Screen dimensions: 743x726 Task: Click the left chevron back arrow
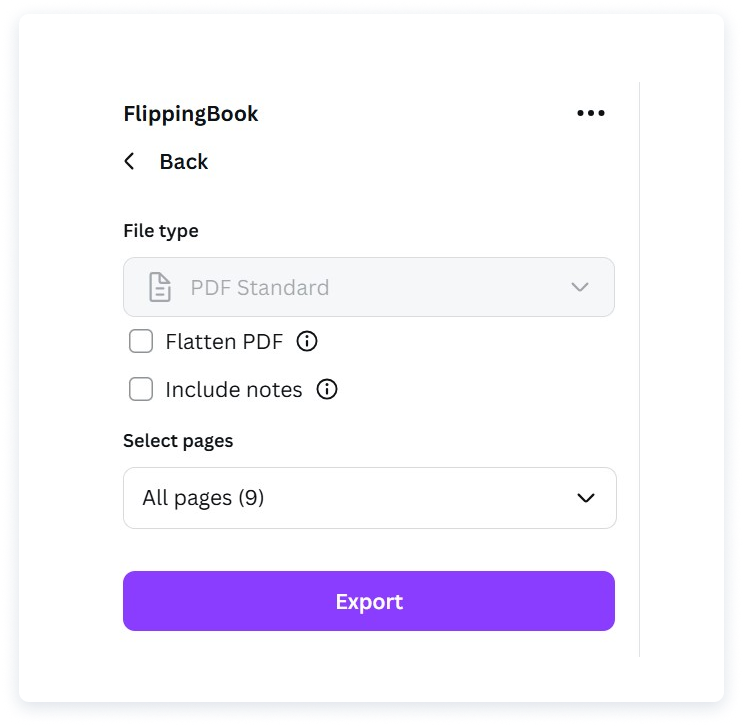[129, 162]
